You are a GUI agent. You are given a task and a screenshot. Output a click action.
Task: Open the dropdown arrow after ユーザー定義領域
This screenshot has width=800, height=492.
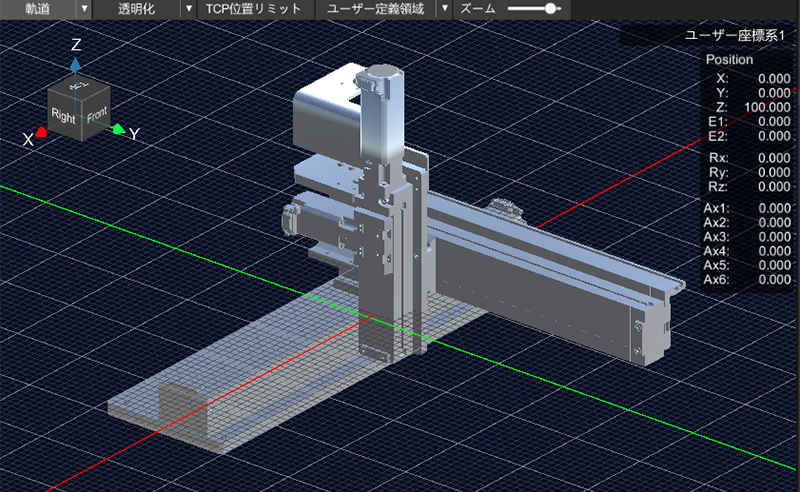[444, 9]
